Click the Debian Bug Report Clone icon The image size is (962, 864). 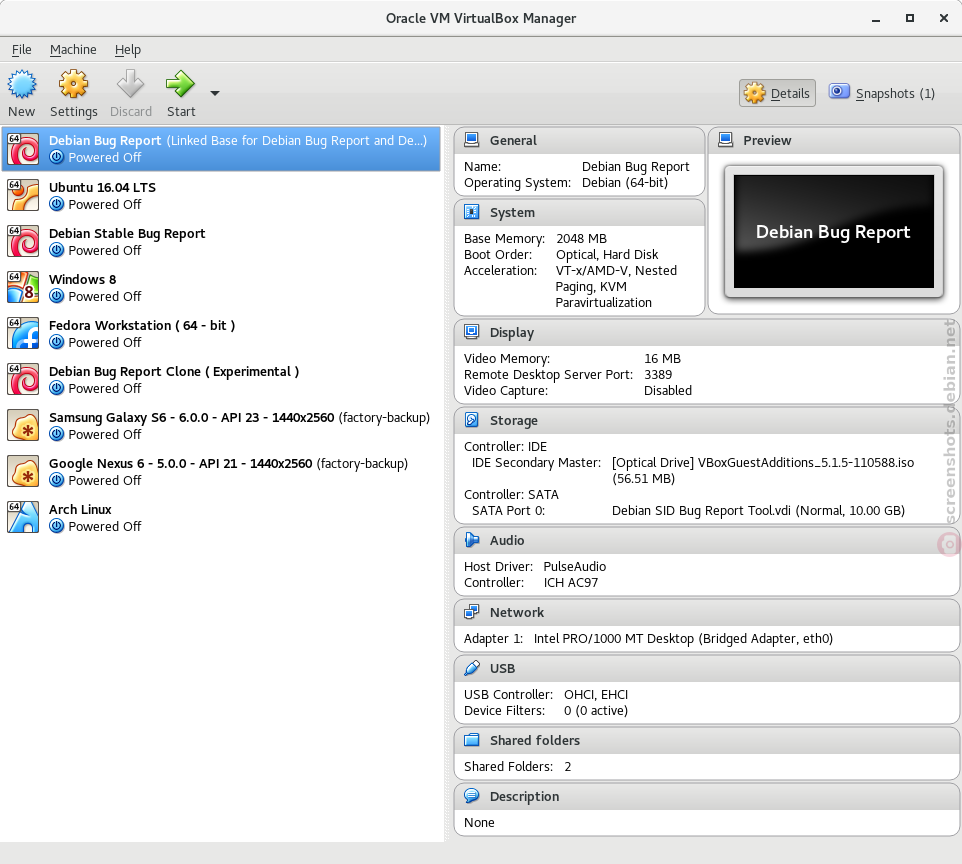click(x=23, y=379)
